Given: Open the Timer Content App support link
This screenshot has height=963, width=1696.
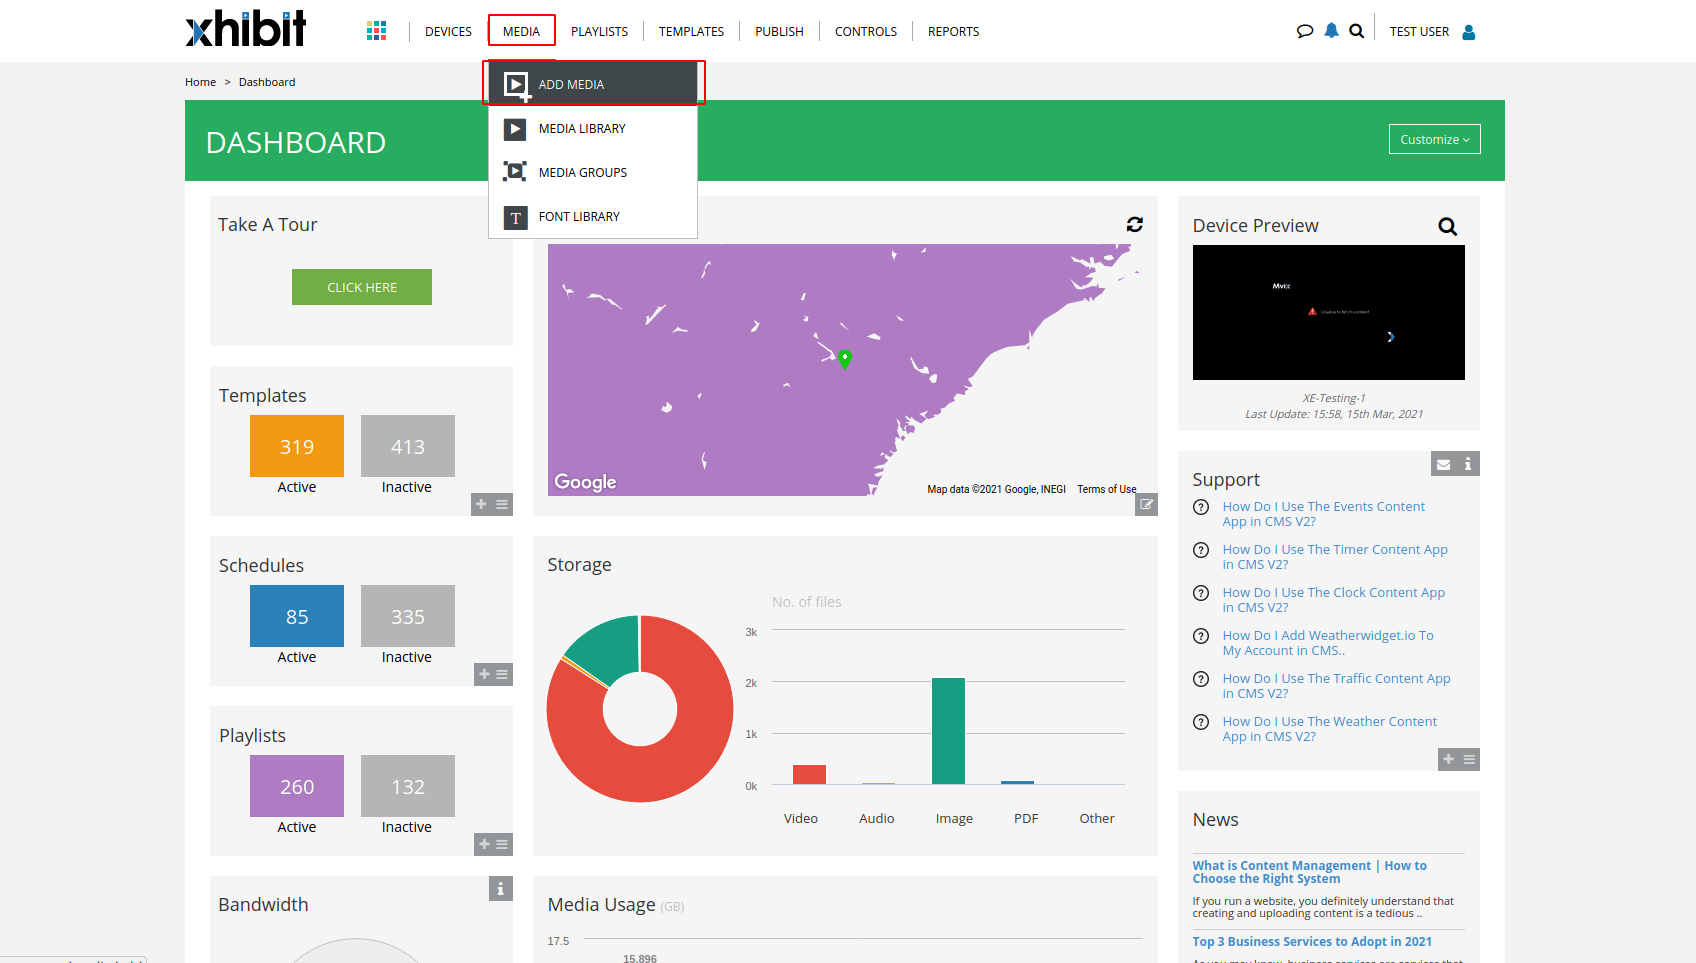Looking at the screenshot, I should [x=1335, y=557].
